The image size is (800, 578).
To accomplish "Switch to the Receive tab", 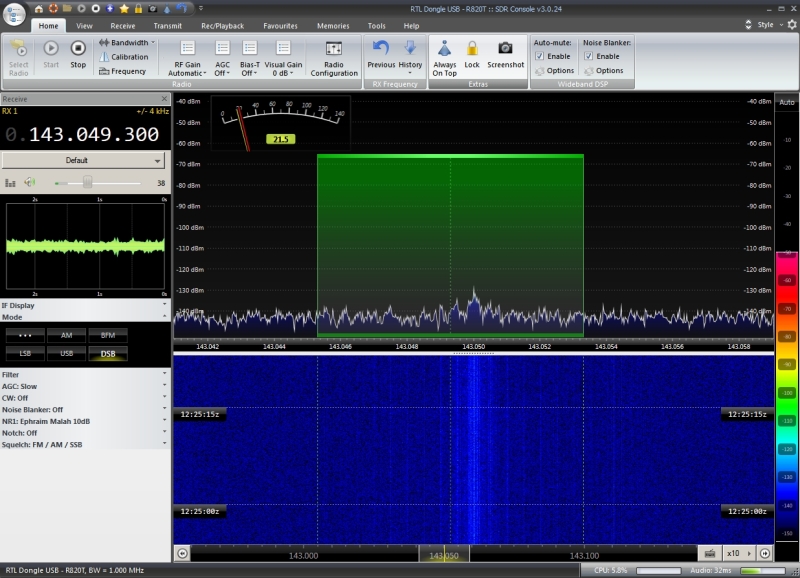I will [123, 26].
